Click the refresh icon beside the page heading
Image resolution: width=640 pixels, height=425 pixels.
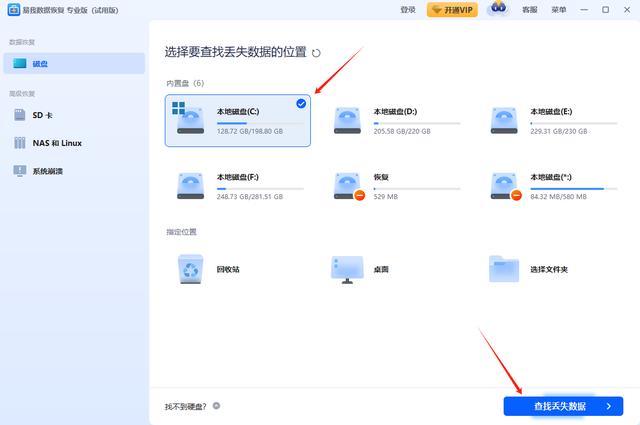[316, 53]
